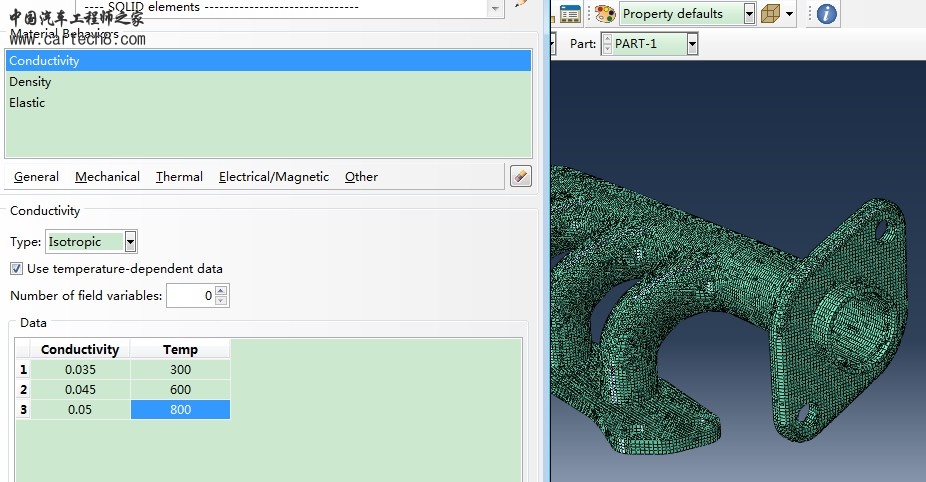The width and height of the screenshot is (926, 482).
Task: Click the delete behavior eraser icon
Action: coord(520,176)
